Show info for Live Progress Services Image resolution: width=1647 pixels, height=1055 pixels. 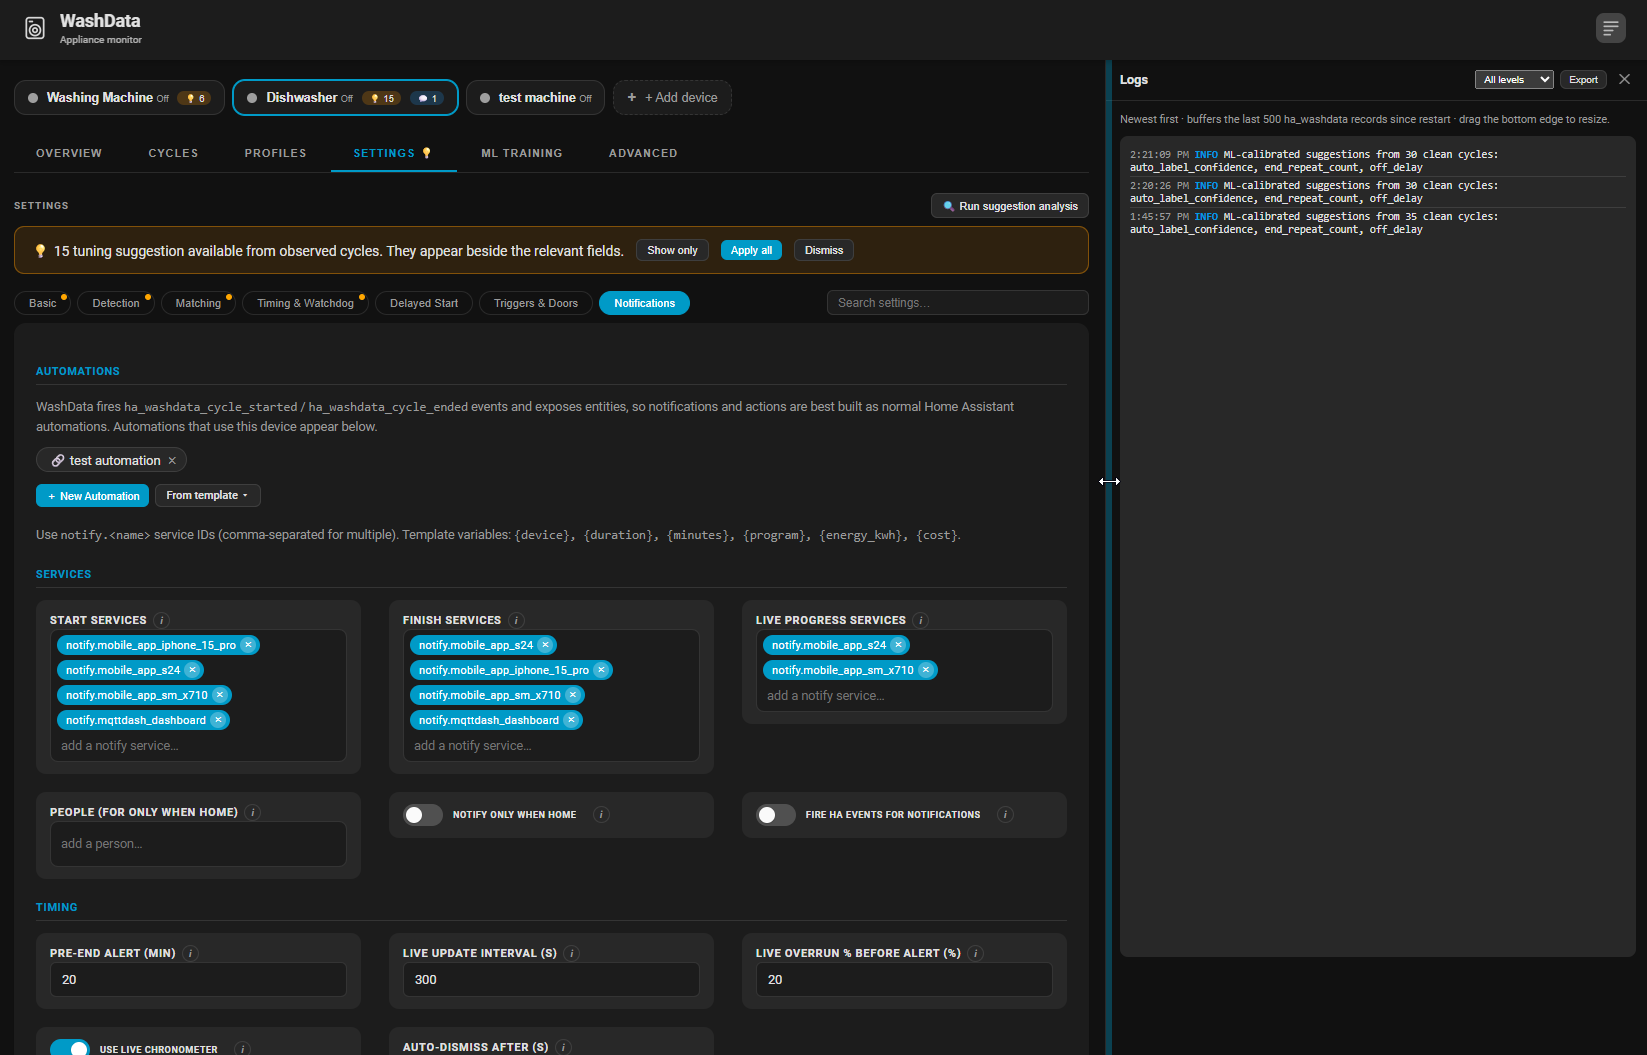click(921, 620)
